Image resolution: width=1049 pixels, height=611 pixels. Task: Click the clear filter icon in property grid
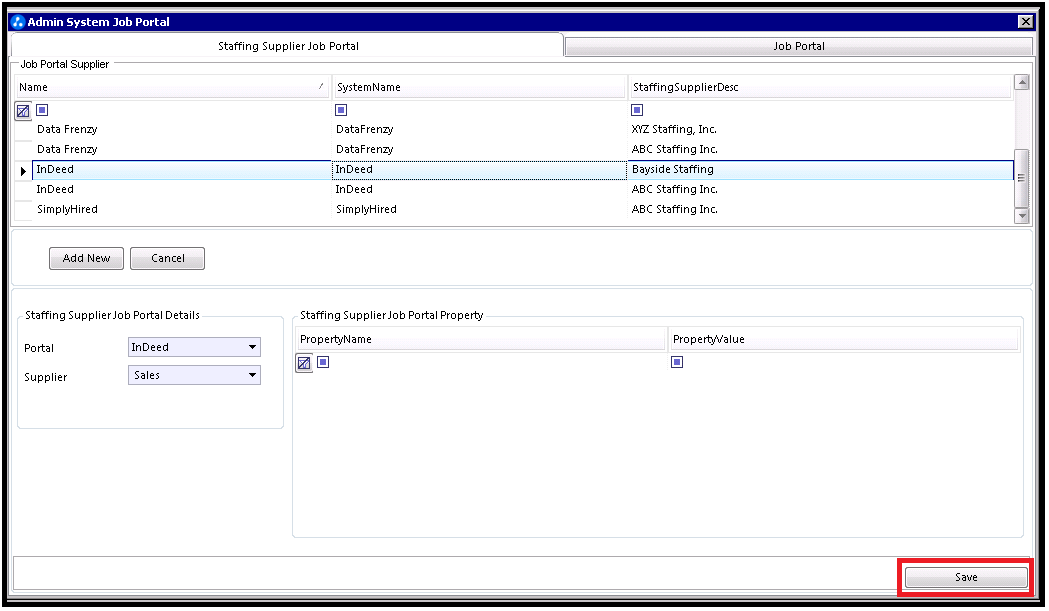(x=304, y=363)
